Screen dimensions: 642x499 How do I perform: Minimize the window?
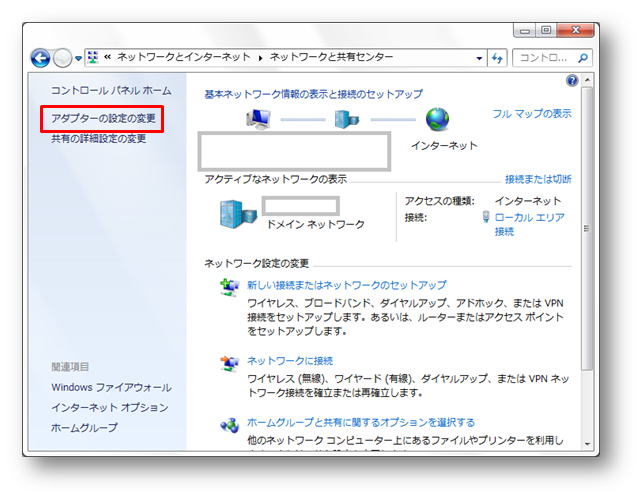(525, 31)
